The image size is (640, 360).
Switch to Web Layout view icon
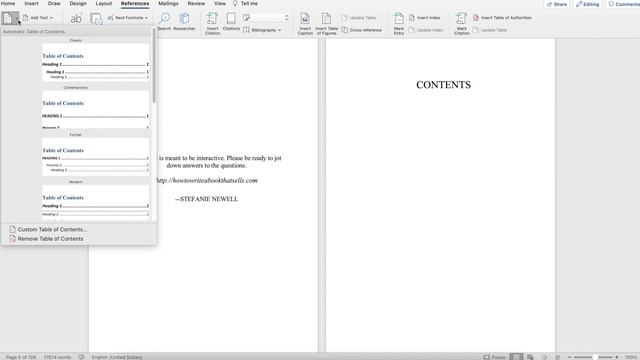[x=530, y=357]
